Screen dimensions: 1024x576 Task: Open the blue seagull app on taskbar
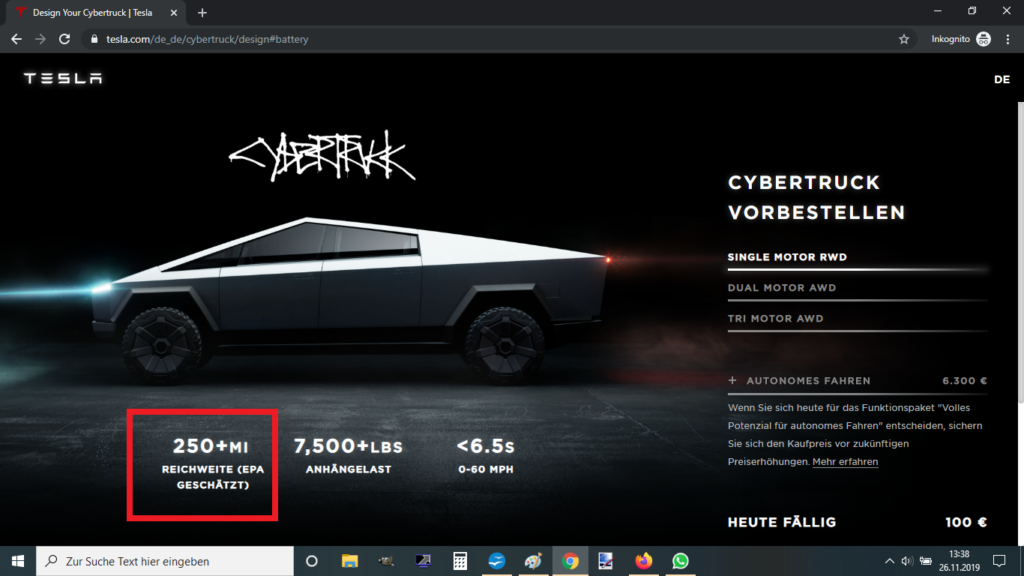tap(497, 561)
